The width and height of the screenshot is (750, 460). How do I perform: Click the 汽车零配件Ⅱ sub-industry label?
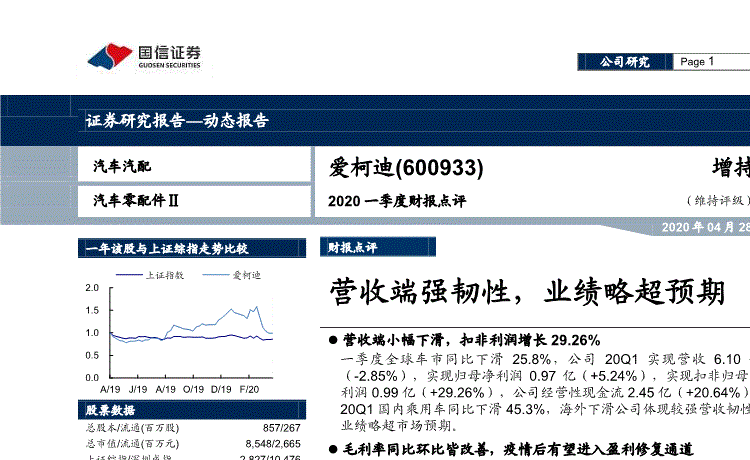pyautogui.click(x=136, y=200)
